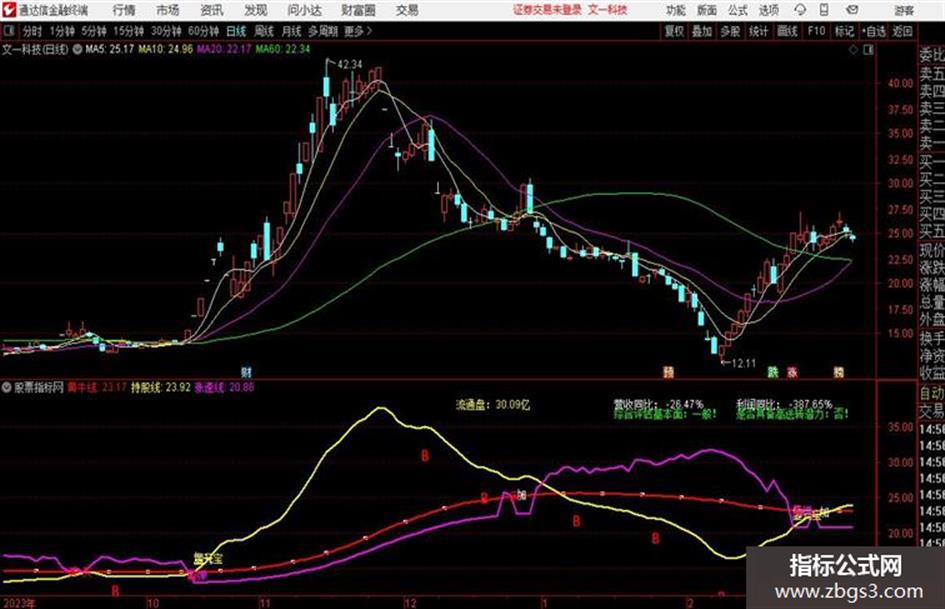Screen dimensions: 945x609
Task: Click 证券交易未登录 login link
Action: pos(547,10)
